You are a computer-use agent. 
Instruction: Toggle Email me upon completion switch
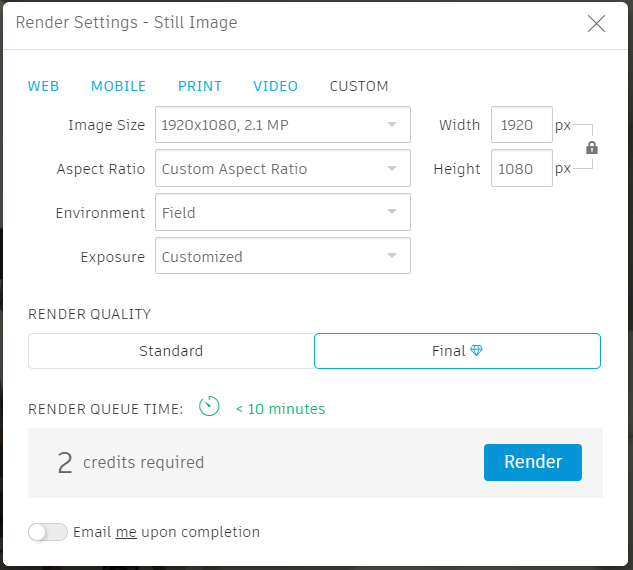click(47, 532)
